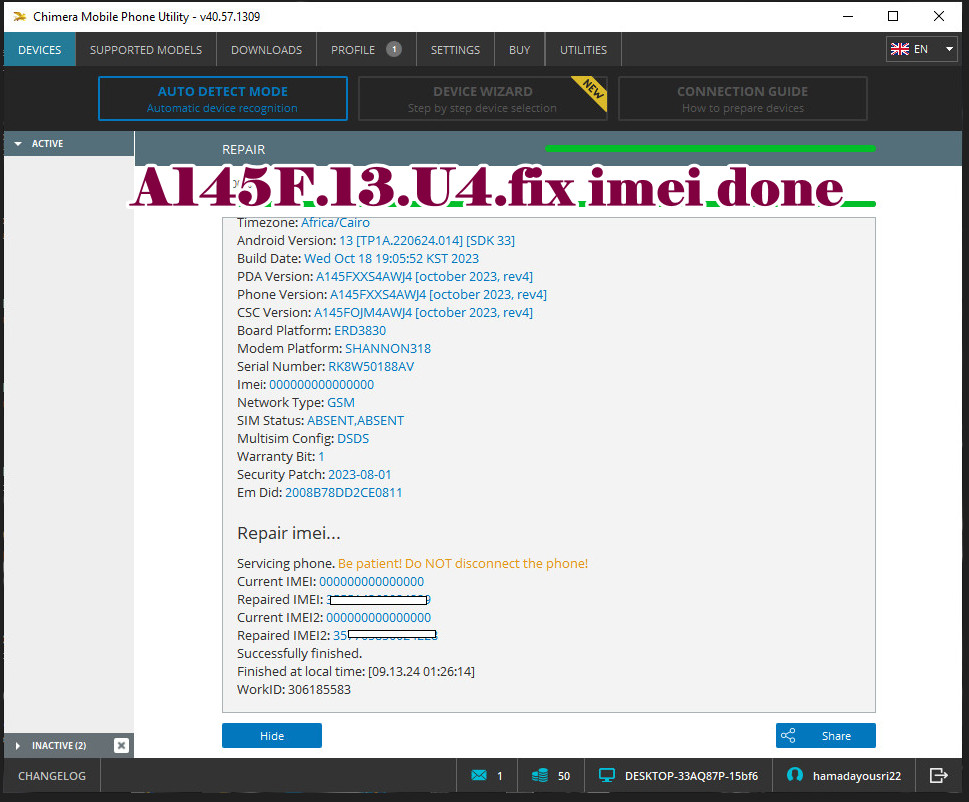Close the Chimera window

(939, 16)
